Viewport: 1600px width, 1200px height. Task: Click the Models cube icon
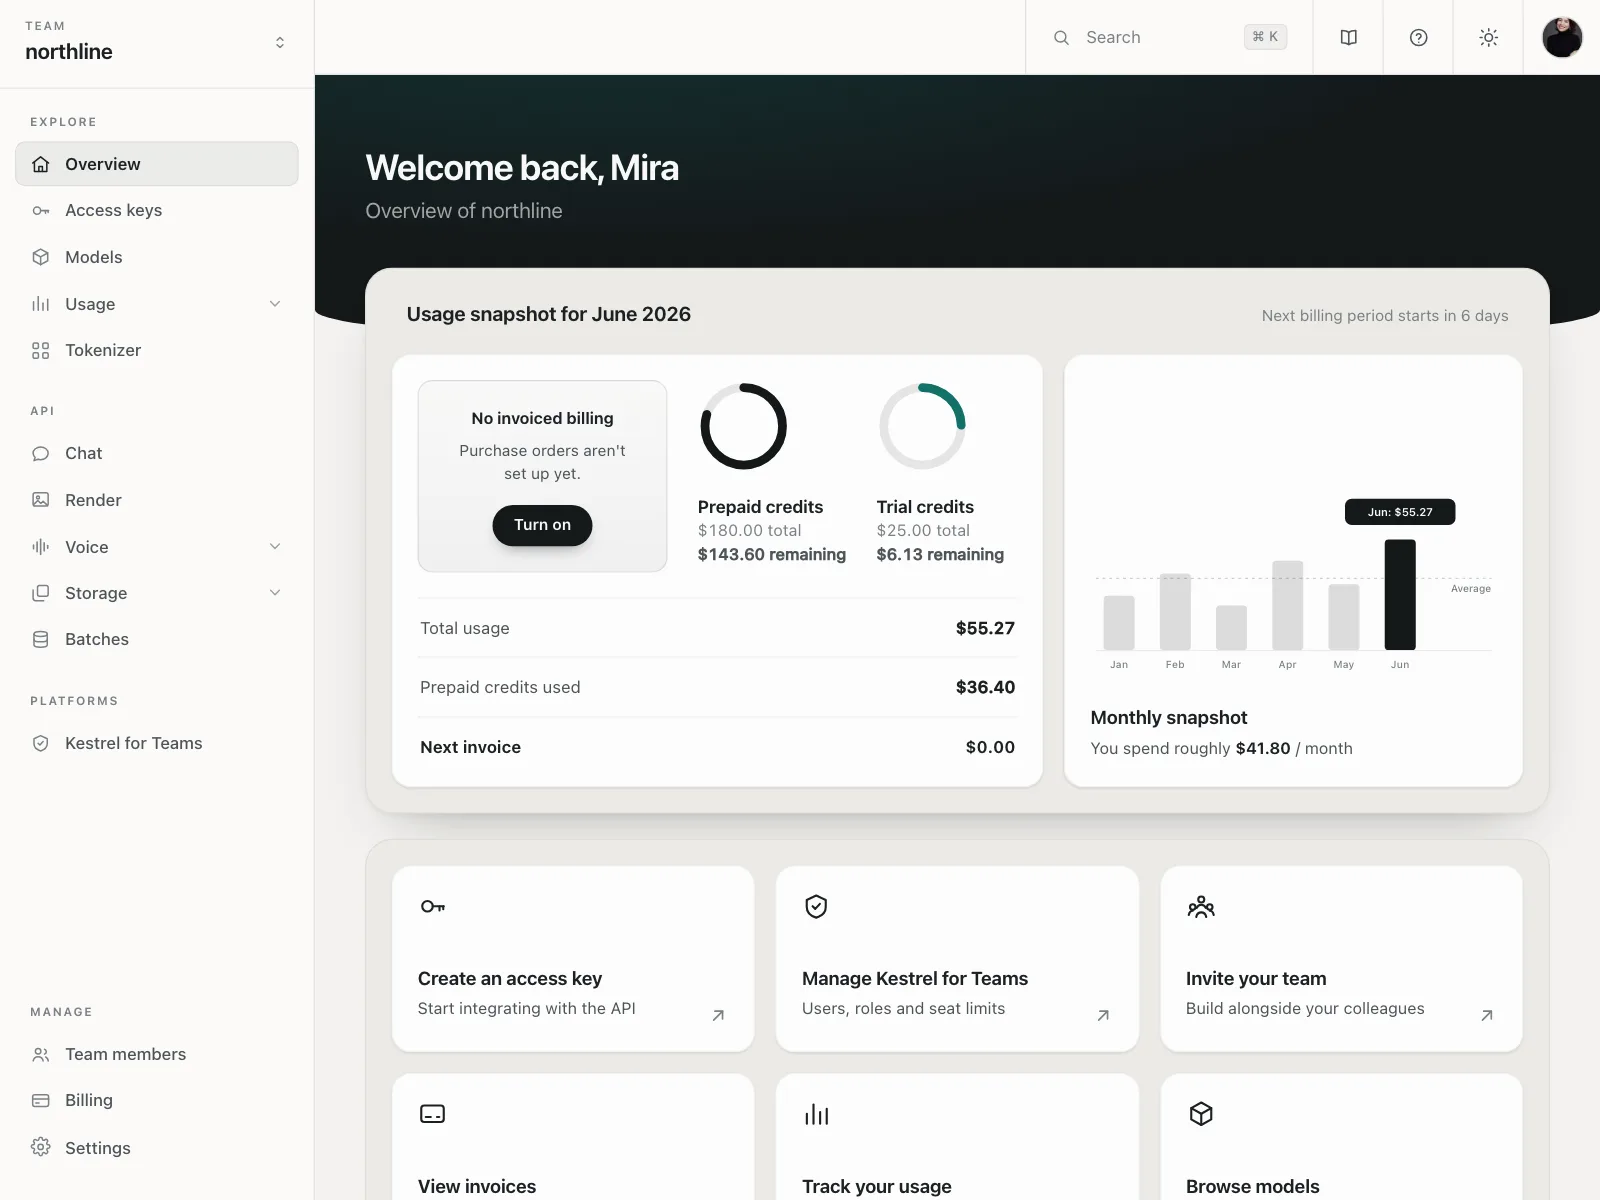pyautogui.click(x=41, y=257)
